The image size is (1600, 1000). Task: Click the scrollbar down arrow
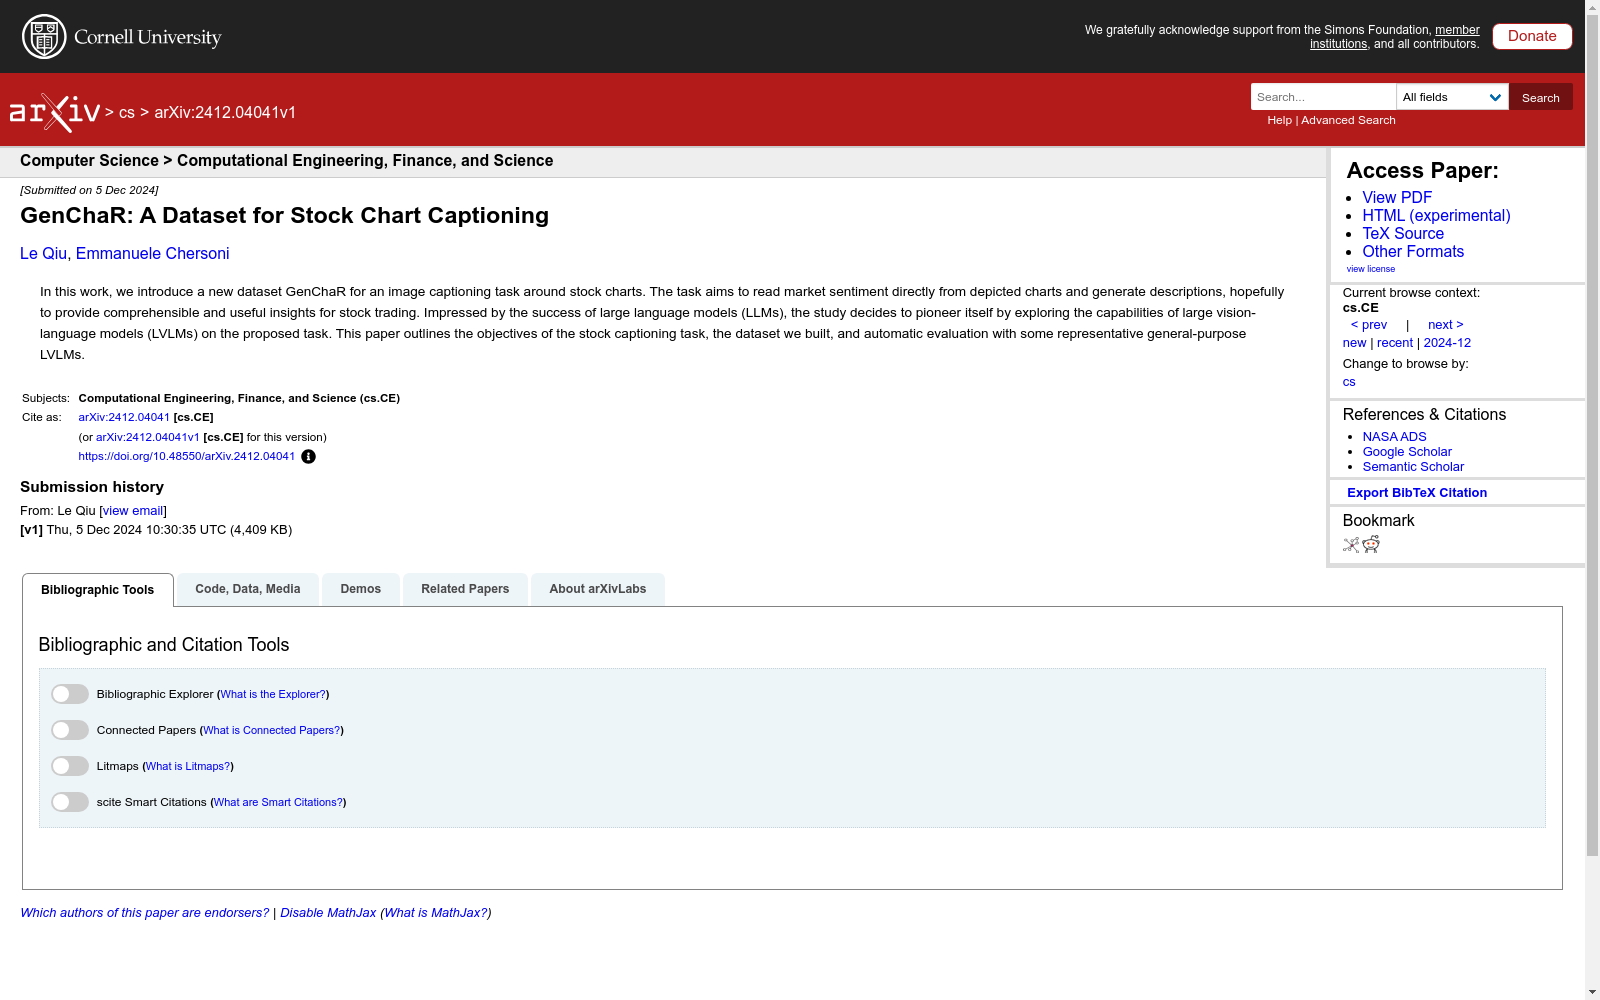coord(1592,992)
